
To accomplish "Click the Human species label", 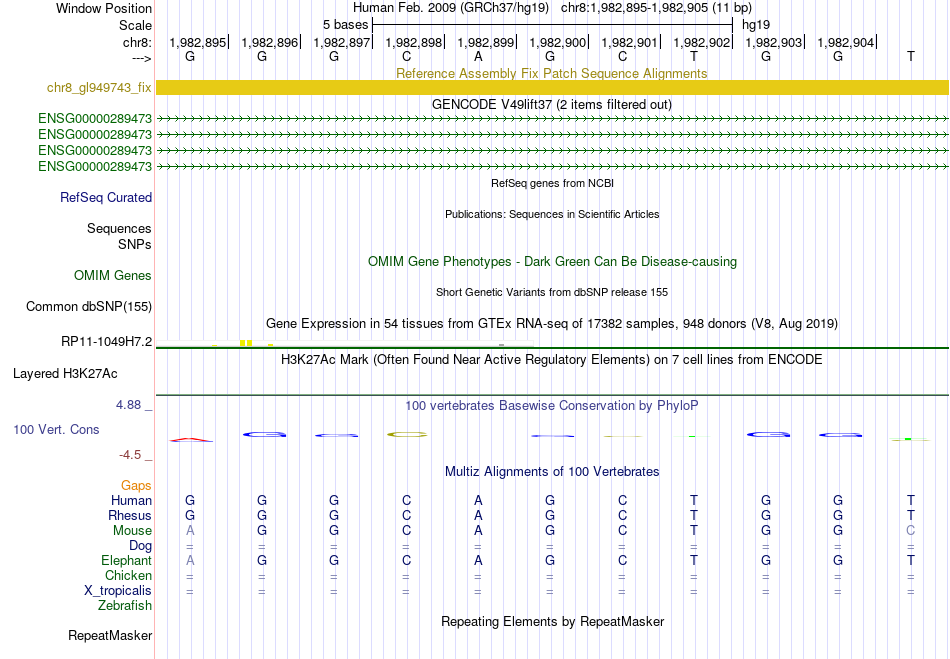I will pyautogui.click(x=131, y=500).
